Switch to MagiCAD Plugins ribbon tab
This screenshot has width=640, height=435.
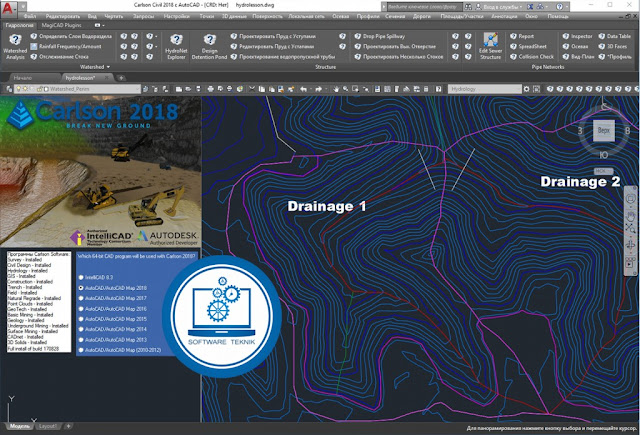pos(62,25)
